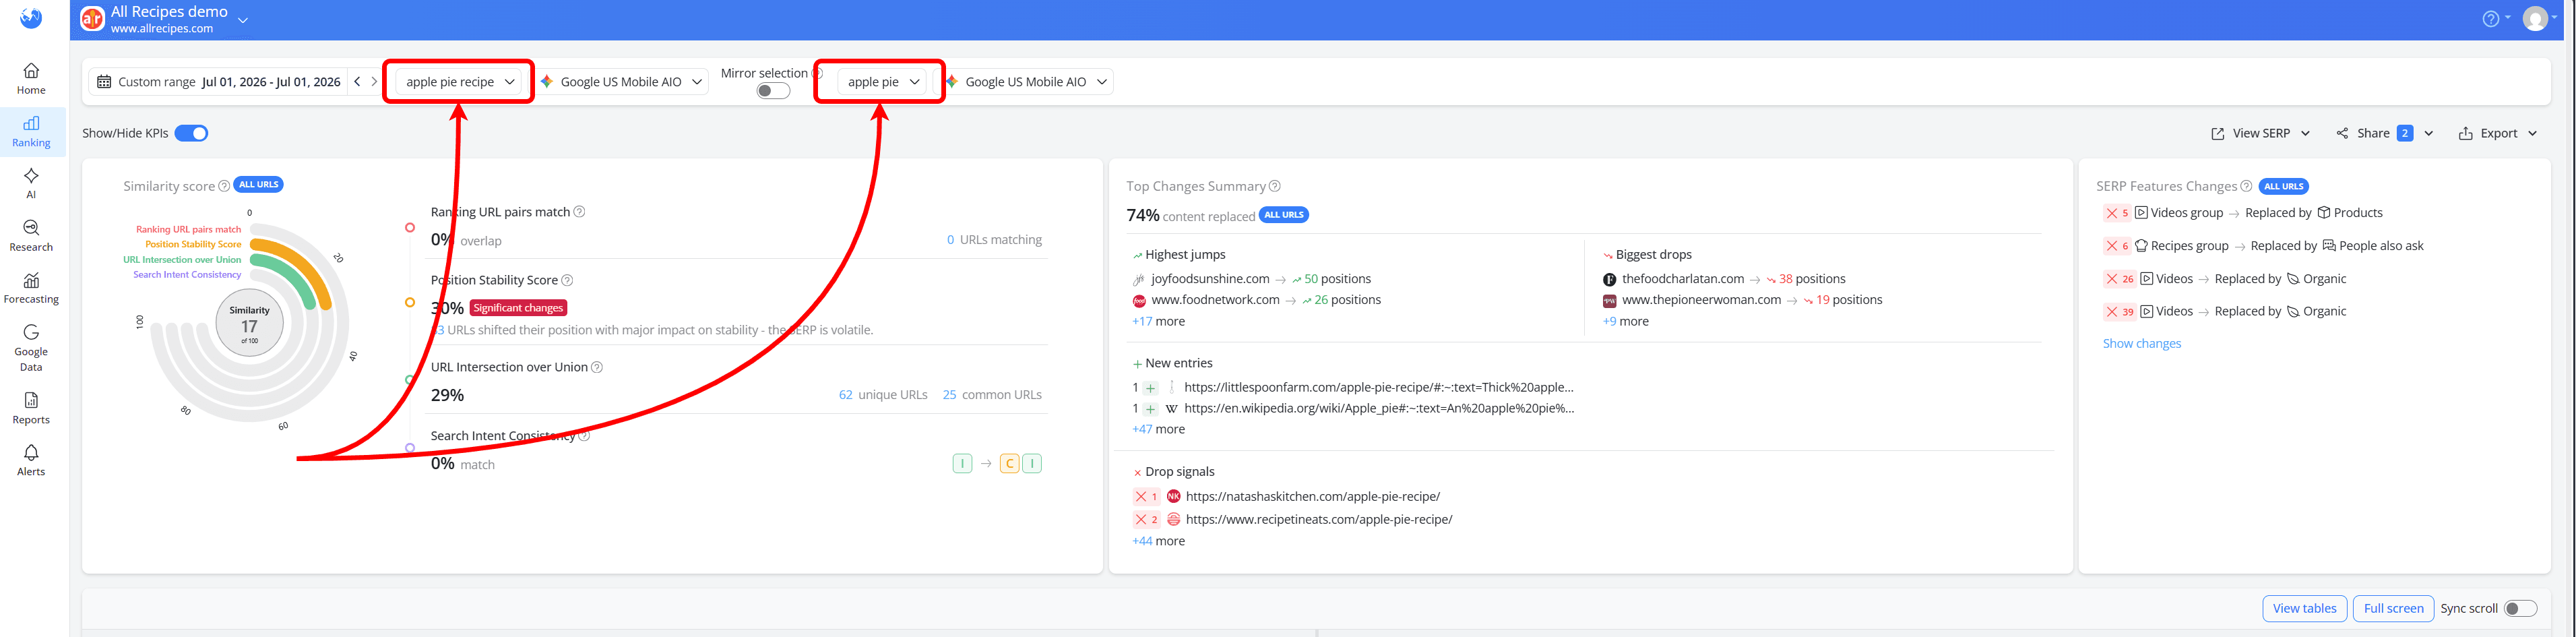Screen dimensions: 2576x637
Task: Expand the View SERP dropdown
Action: [x=2260, y=133]
